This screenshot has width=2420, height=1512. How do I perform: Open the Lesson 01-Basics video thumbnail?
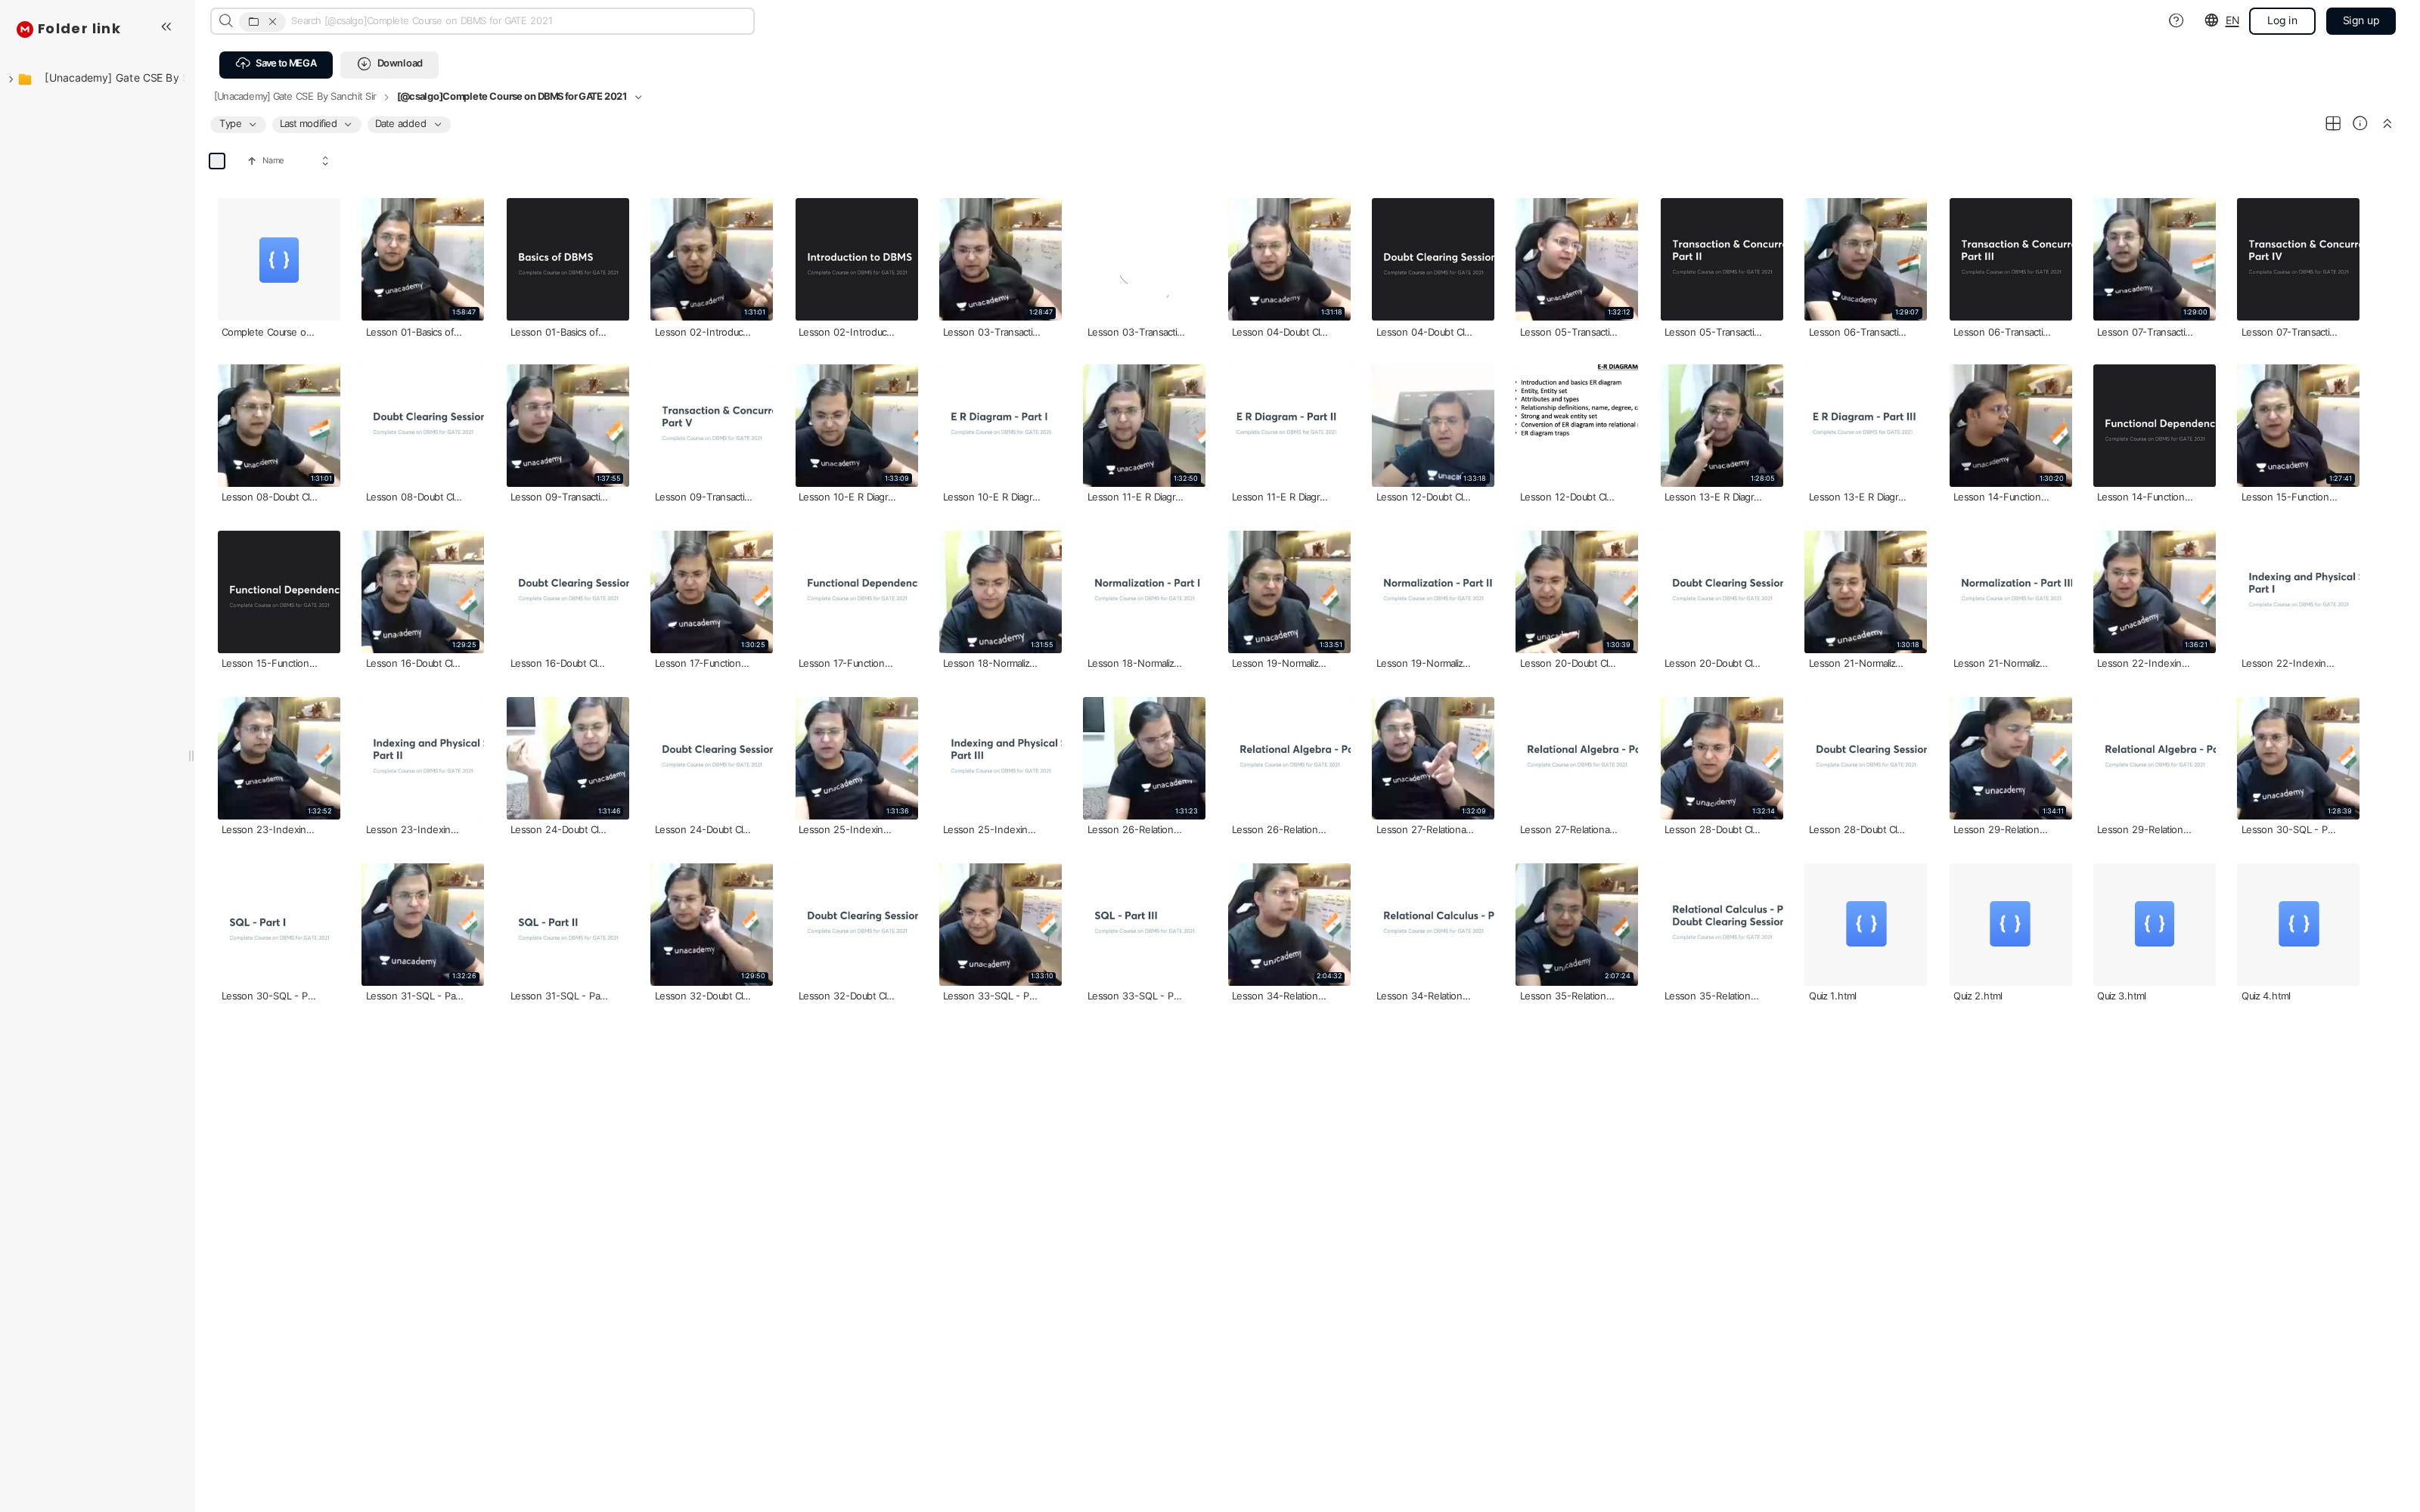coord(422,259)
